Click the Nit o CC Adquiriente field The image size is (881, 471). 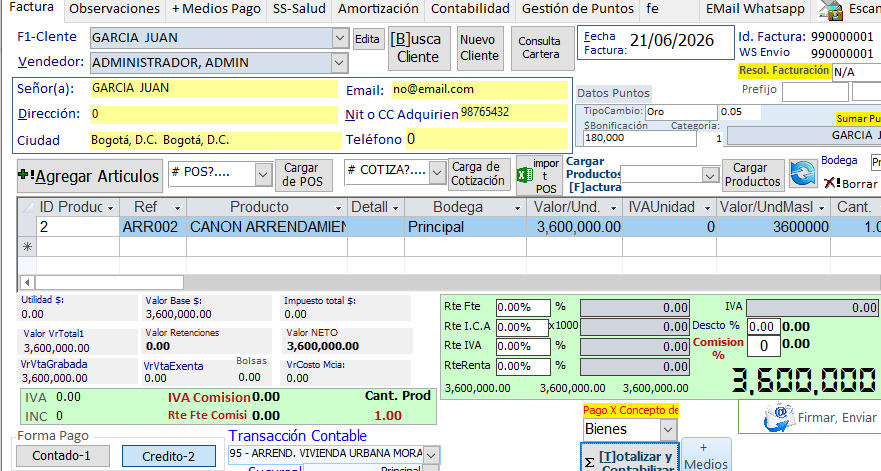tap(514, 112)
